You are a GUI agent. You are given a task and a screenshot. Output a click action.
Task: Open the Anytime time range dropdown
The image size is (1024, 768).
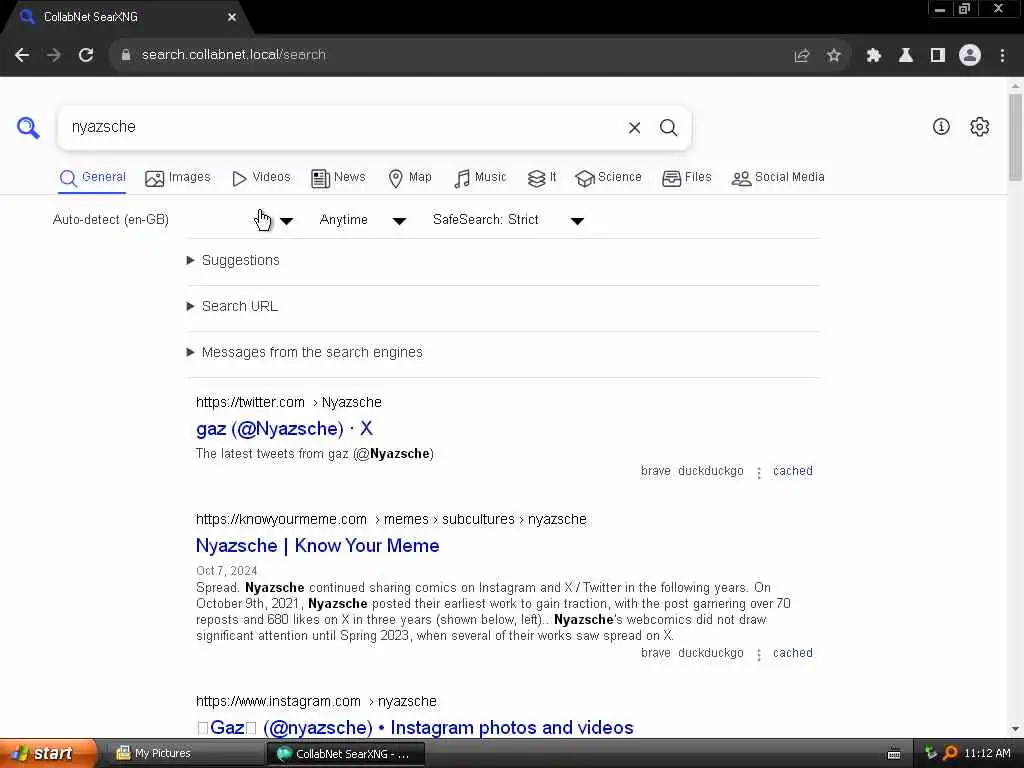[363, 220]
